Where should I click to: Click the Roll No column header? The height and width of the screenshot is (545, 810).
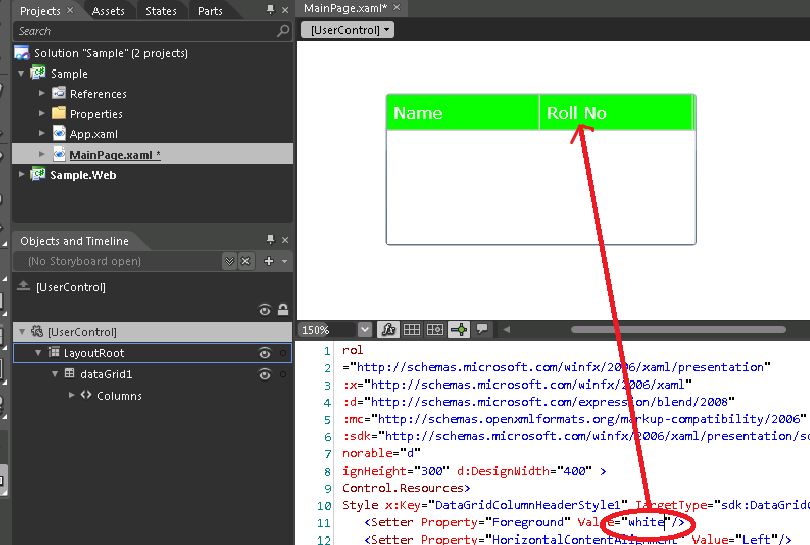tap(615, 113)
